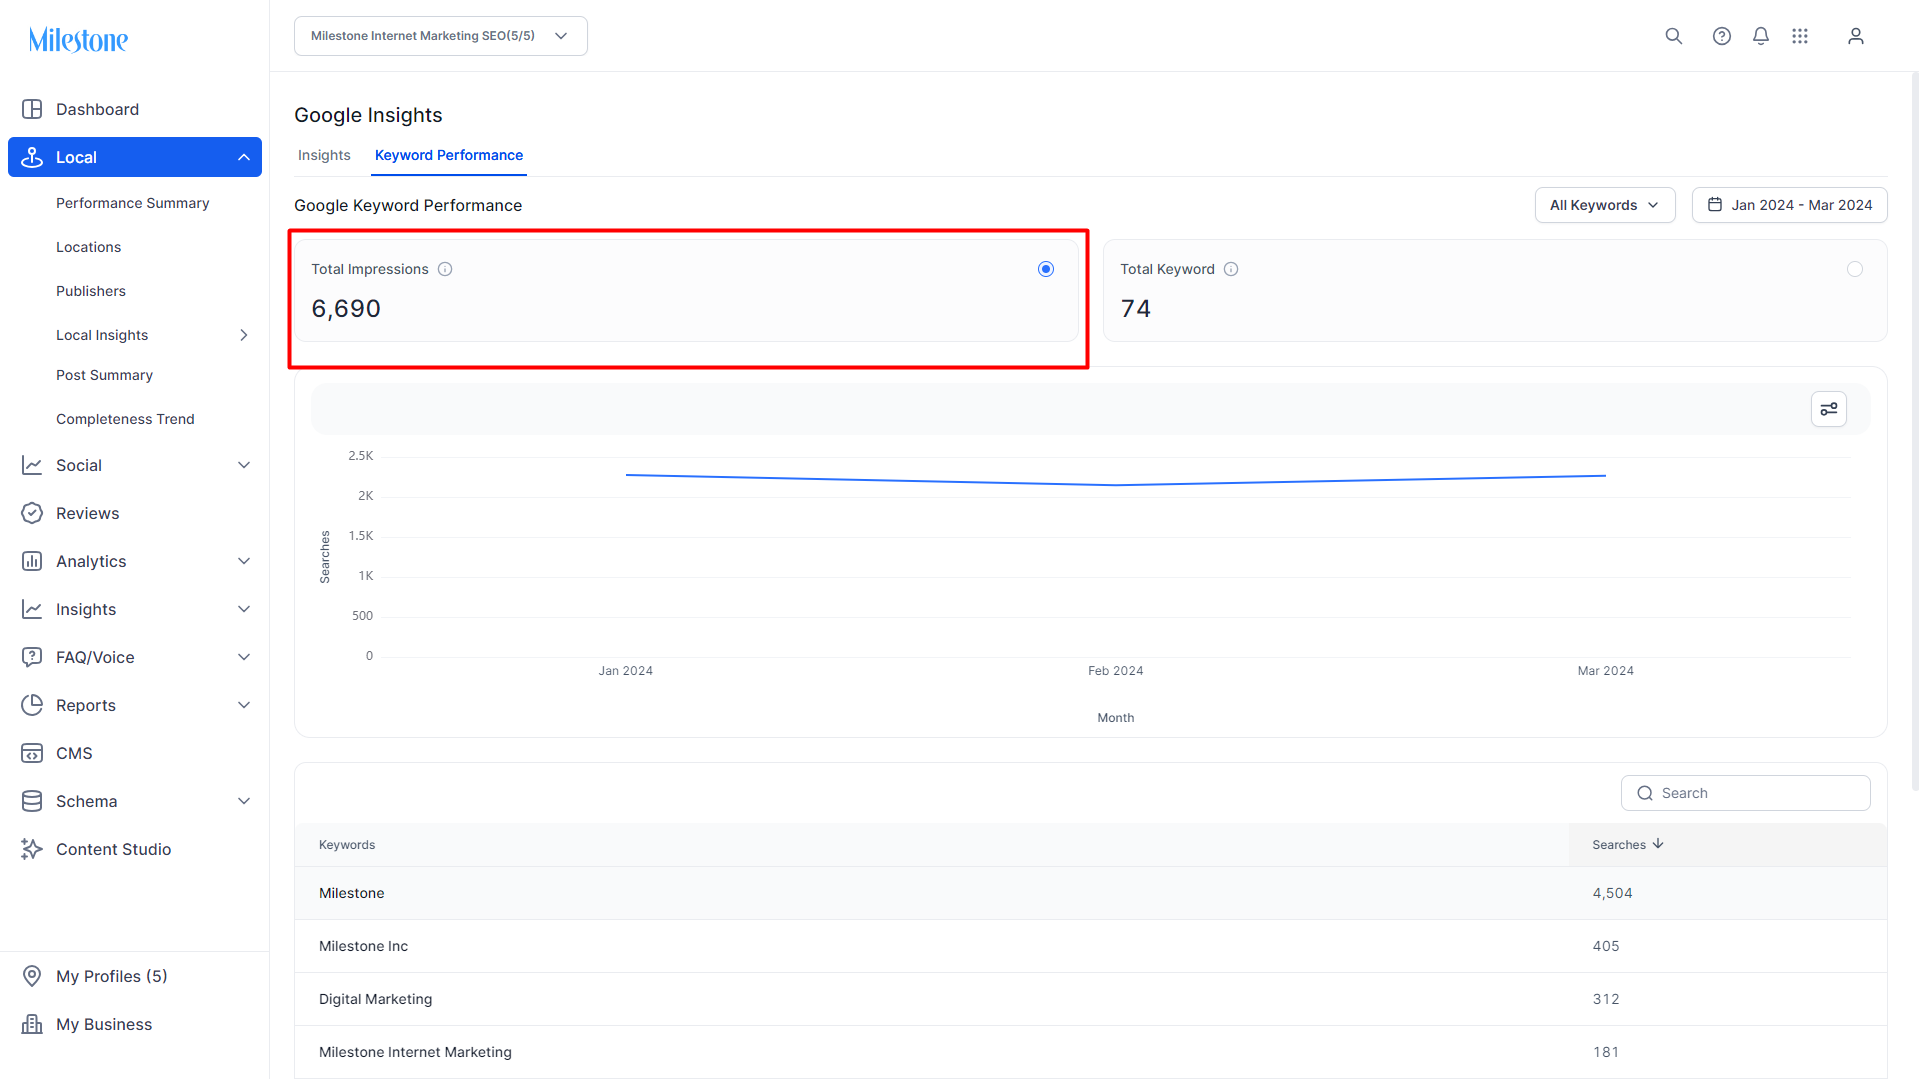Click the Local map-pin icon

32,157
